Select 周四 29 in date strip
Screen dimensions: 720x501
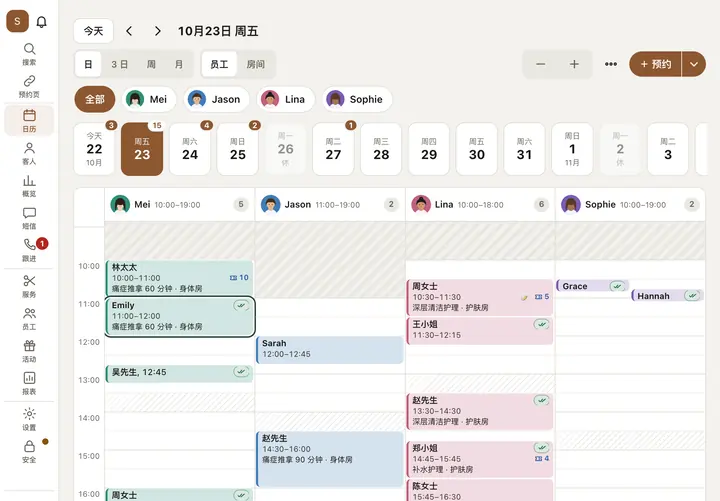429,149
